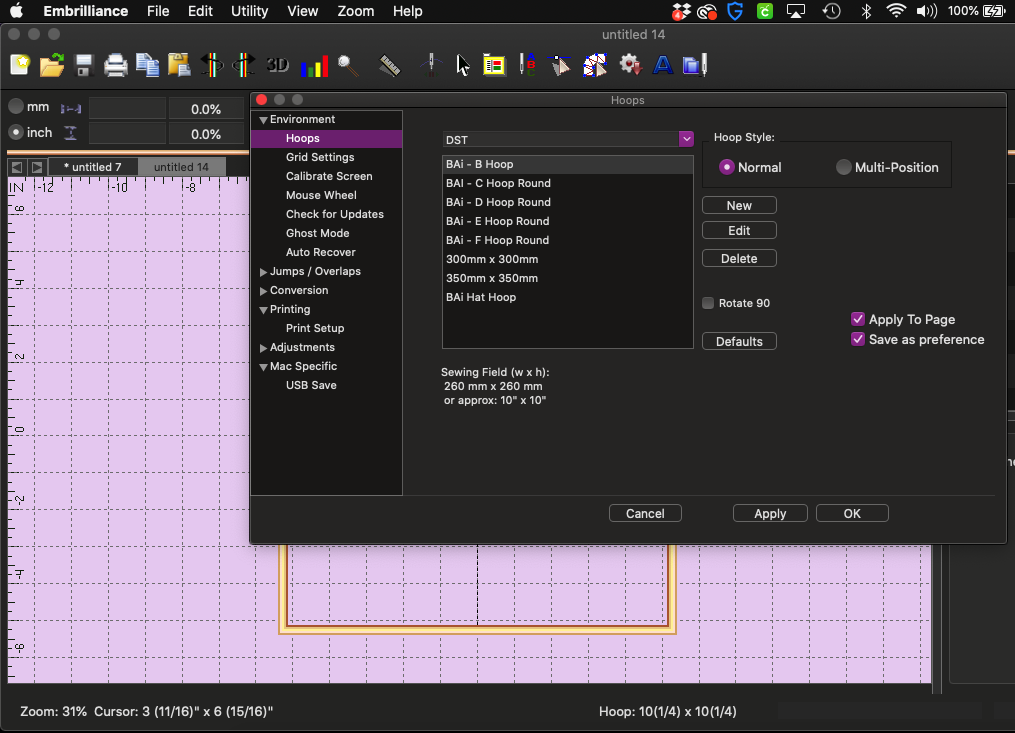Open Grid Settings in tree

pos(320,157)
